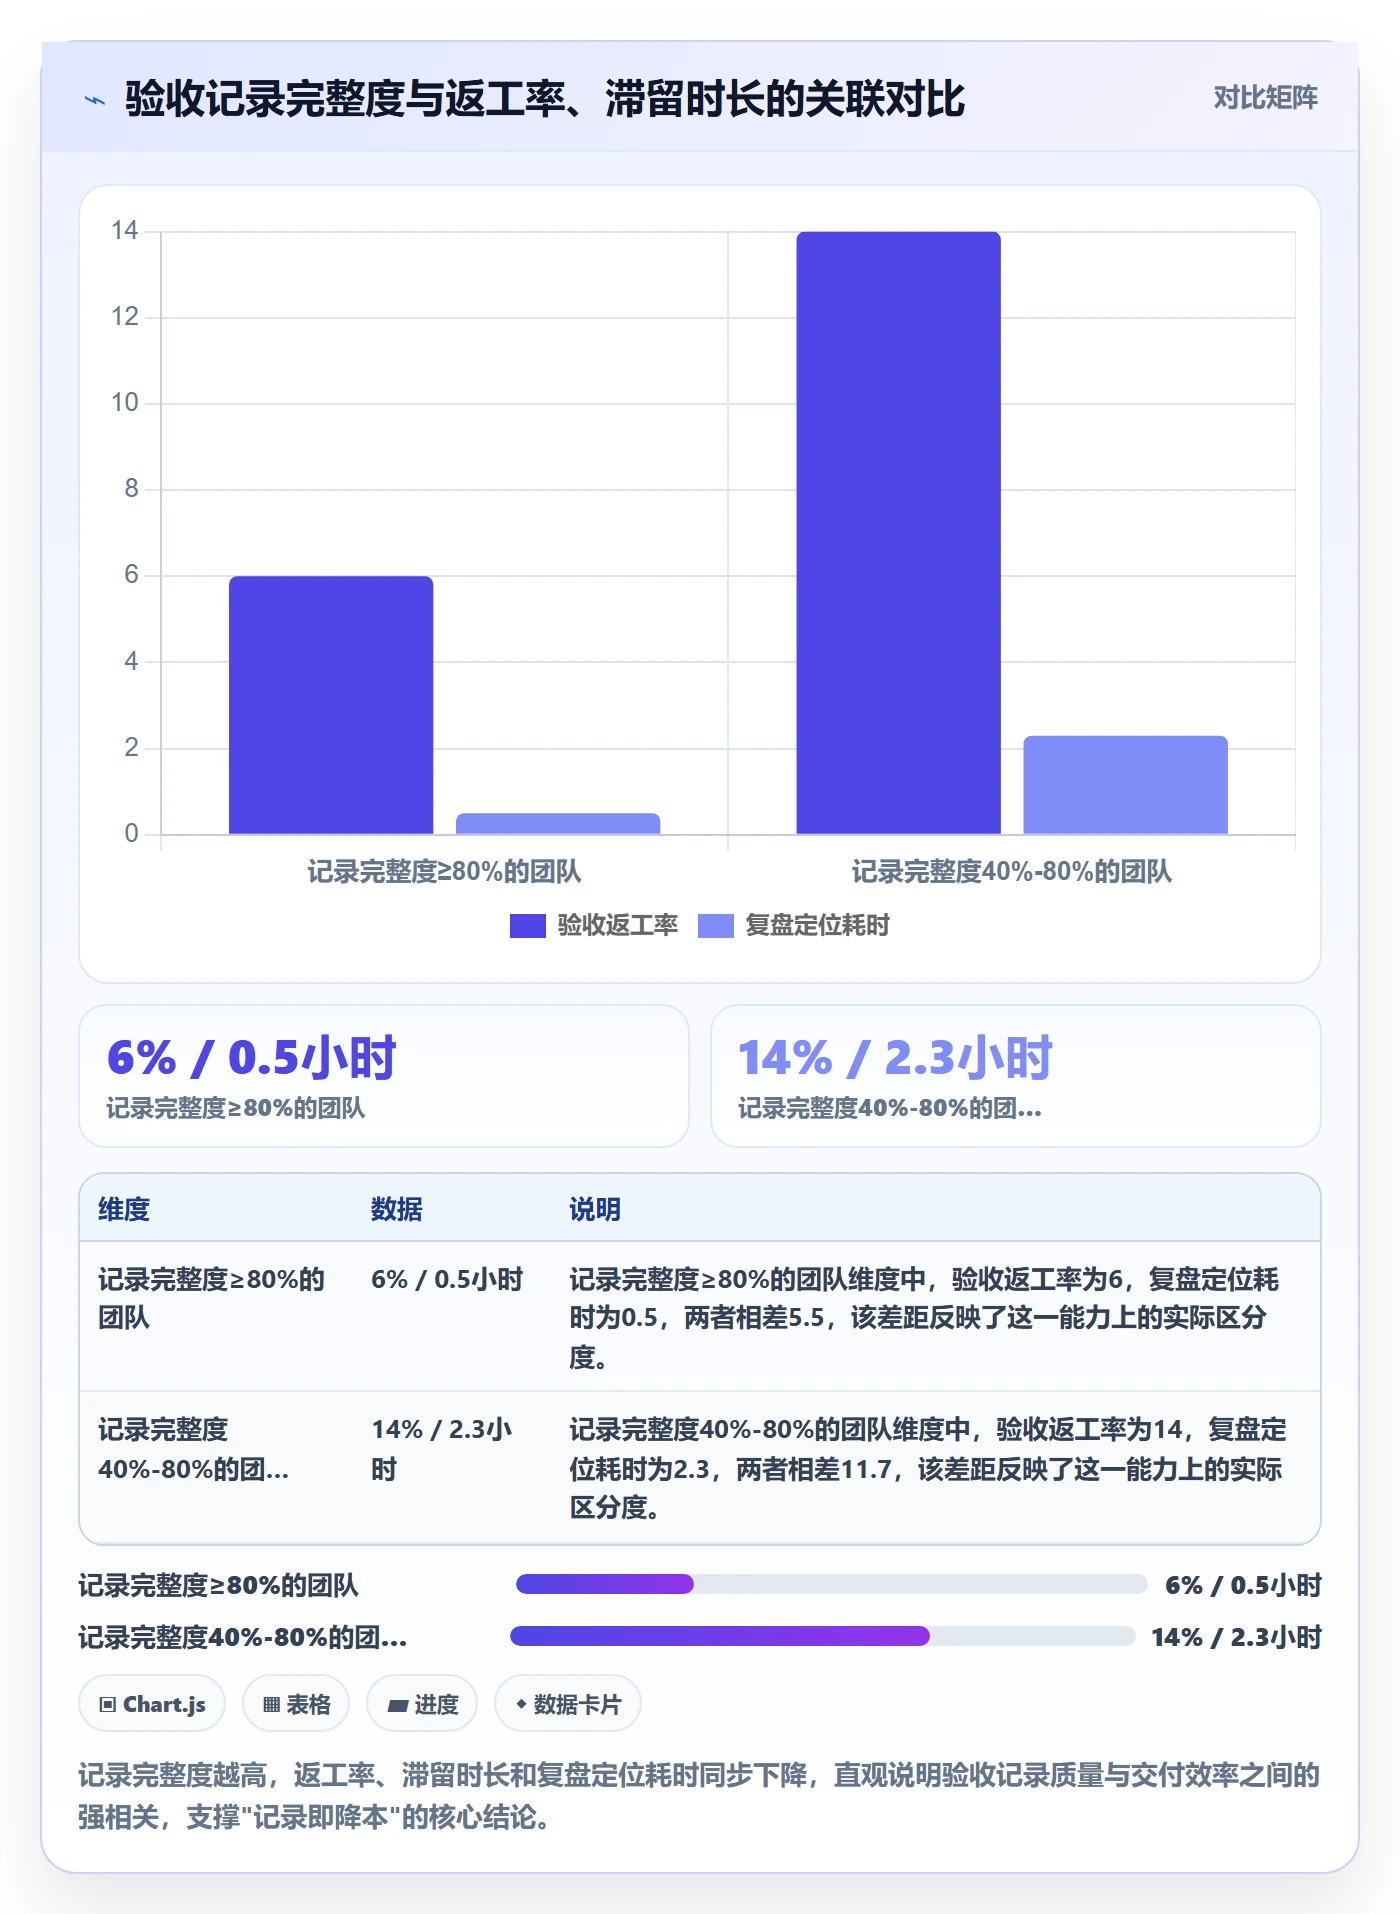The height and width of the screenshot is (1914, 1400).
Task: Click the 复盘定位耗时 bar for 记录完整度≥80%的团队
Action: click(558, 823)
